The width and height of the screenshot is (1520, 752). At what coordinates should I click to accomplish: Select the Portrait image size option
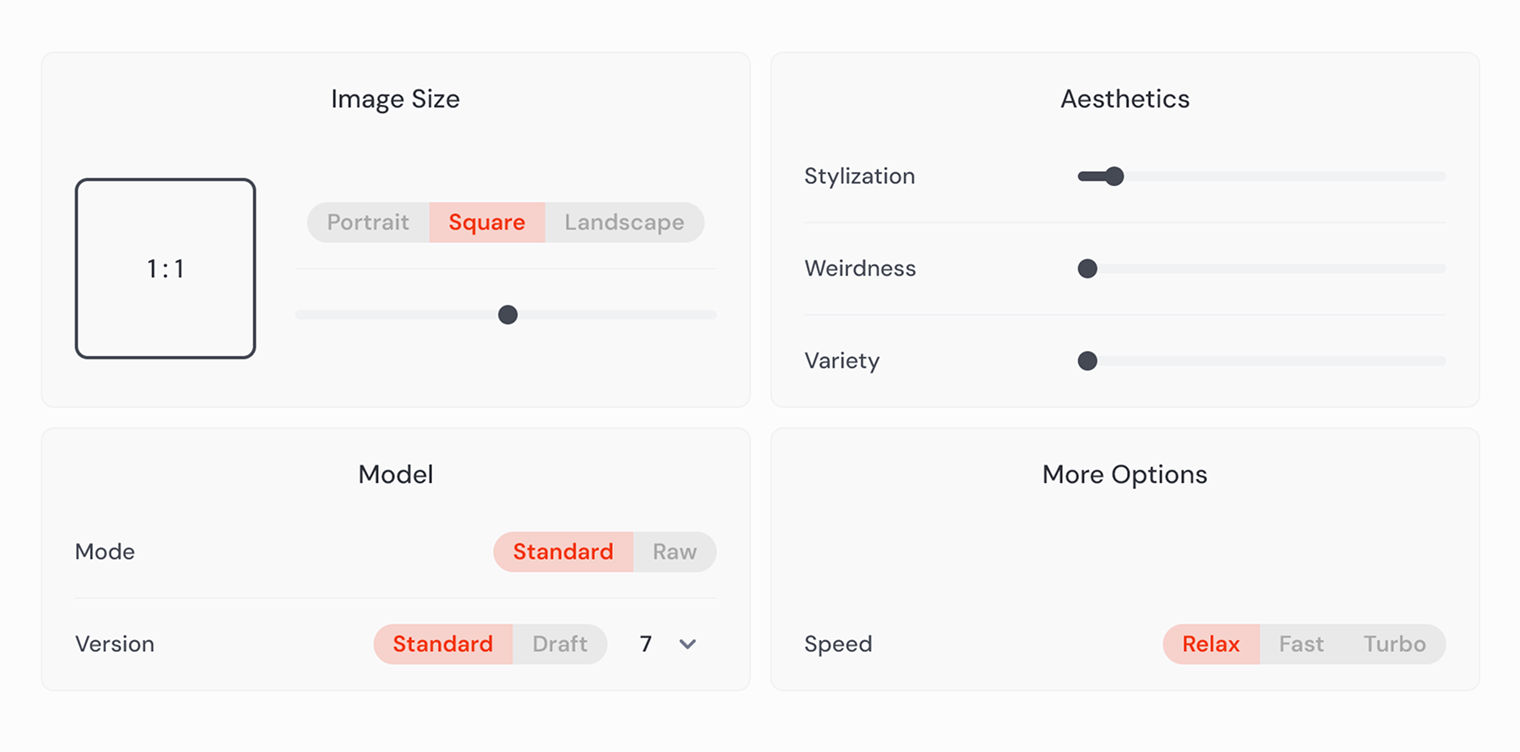pos(368,222)
